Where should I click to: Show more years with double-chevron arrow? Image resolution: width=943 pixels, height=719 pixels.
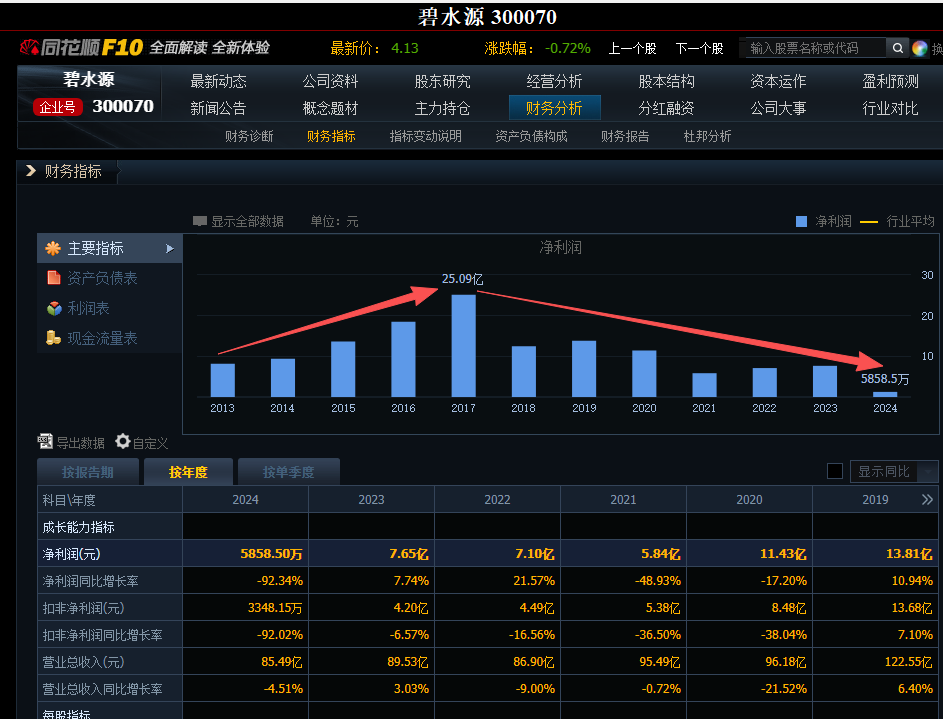tap(927, 500)
